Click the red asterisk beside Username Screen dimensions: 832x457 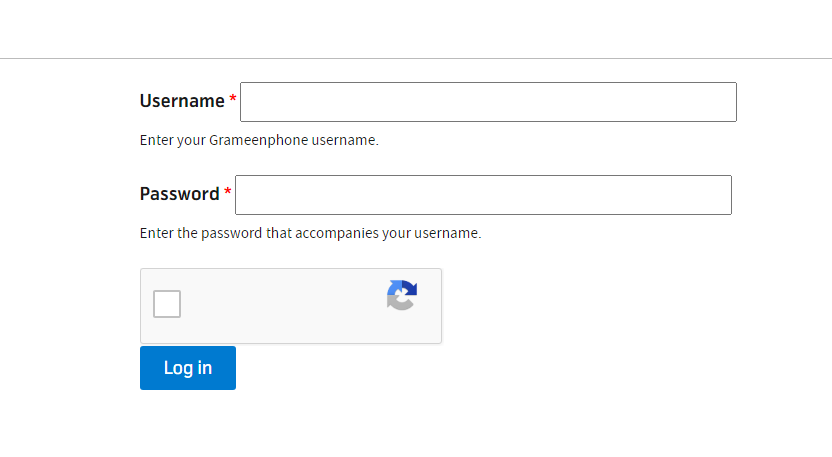(x=232, y=98)
